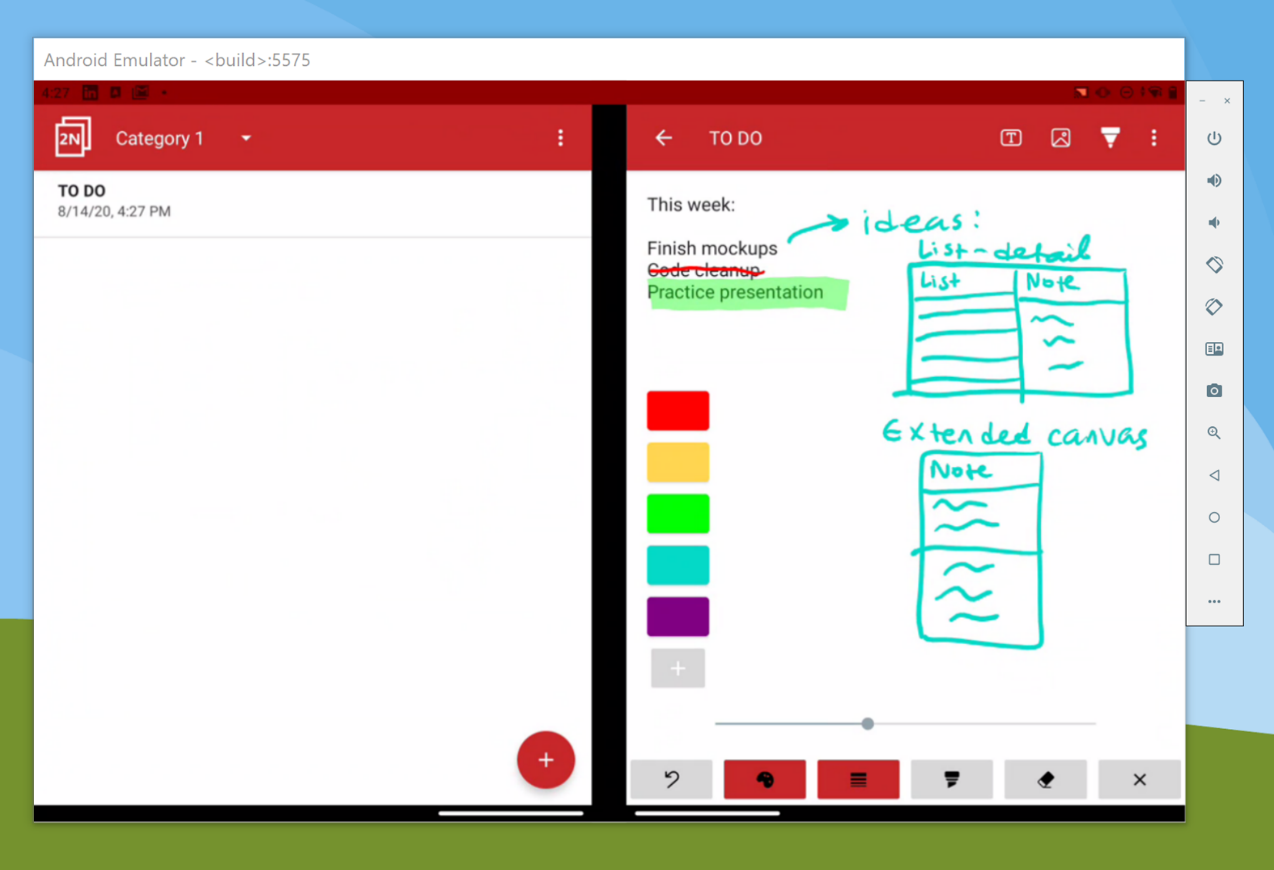Open emulator extended controls (three dots)

pos(1214,602)
